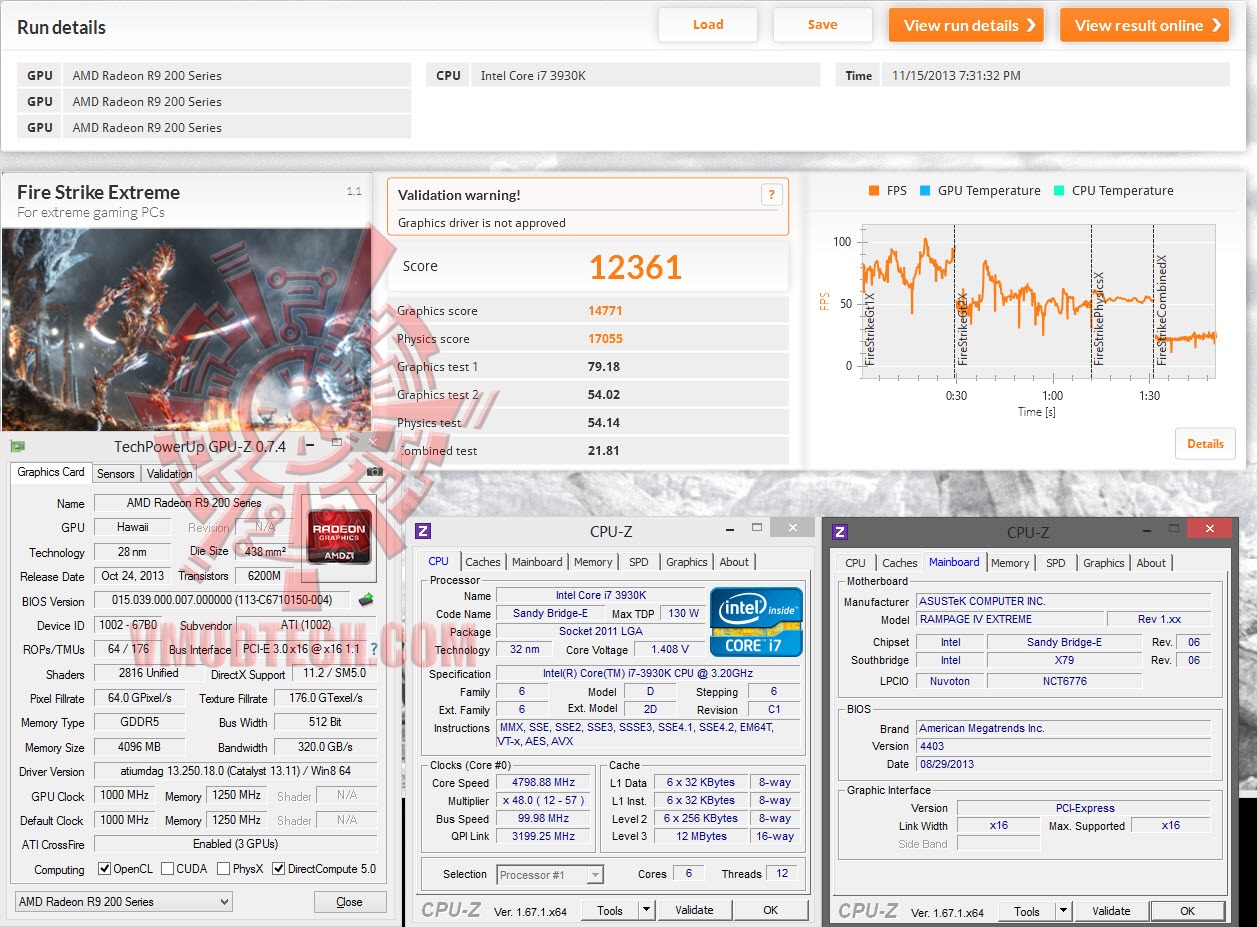This screenshot has width=1257, height=927.
Task: Open the validation warning question mark help
Action: point(771,195)
